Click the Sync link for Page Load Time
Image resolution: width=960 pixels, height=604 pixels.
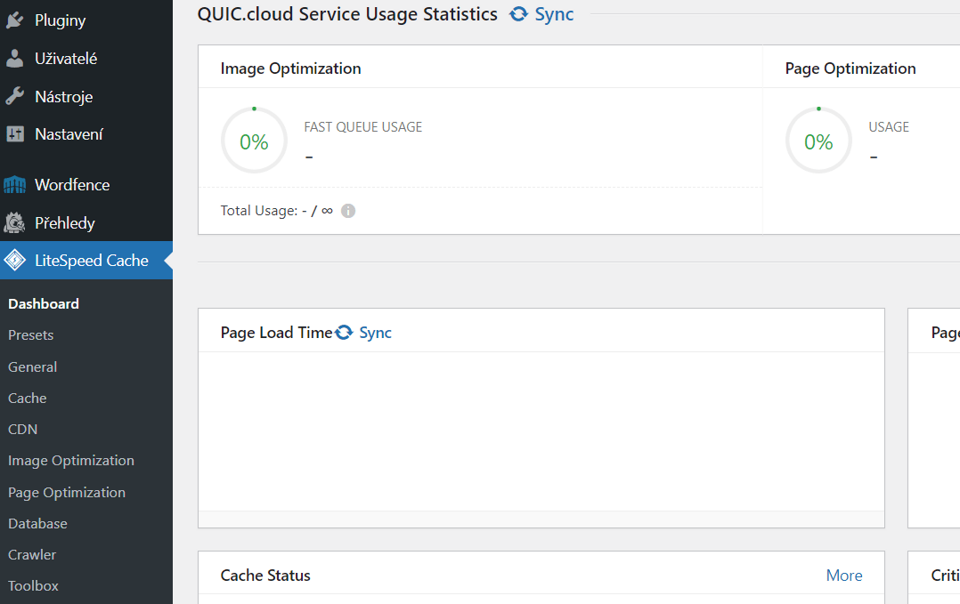[x=375, y=332]
